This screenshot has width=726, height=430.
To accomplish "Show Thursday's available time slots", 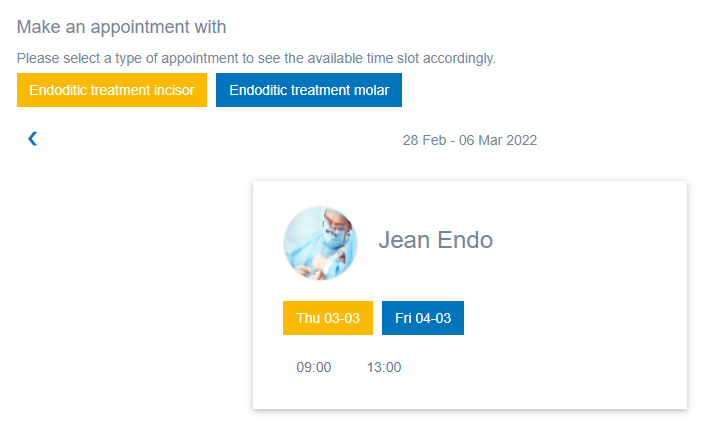I will (328, 318).
